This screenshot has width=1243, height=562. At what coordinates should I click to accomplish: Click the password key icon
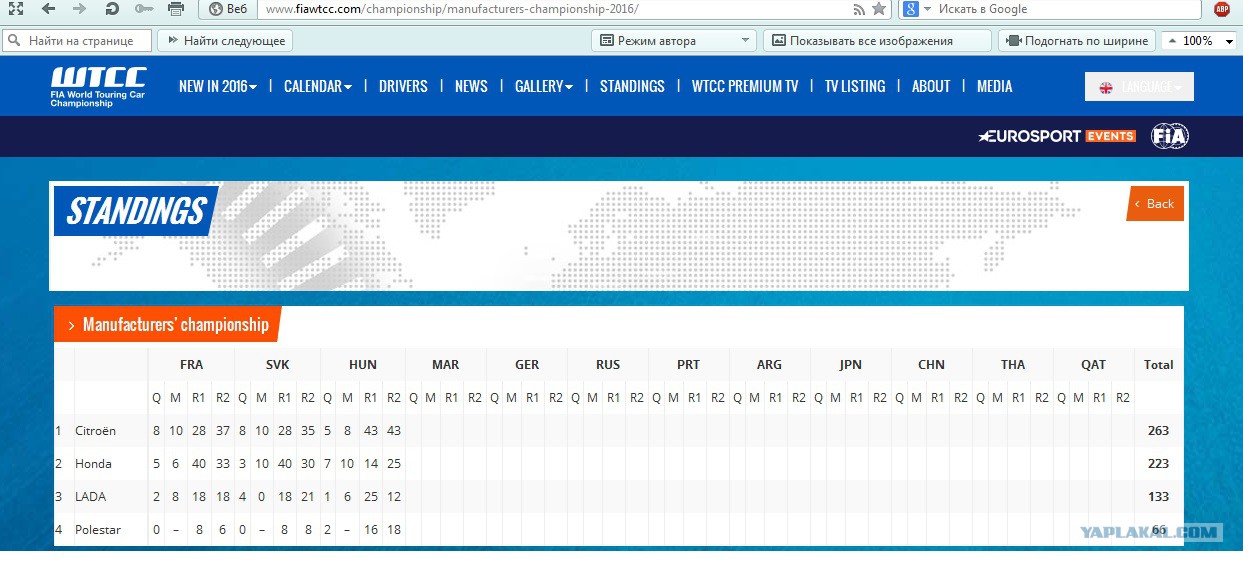coord(144,9)
